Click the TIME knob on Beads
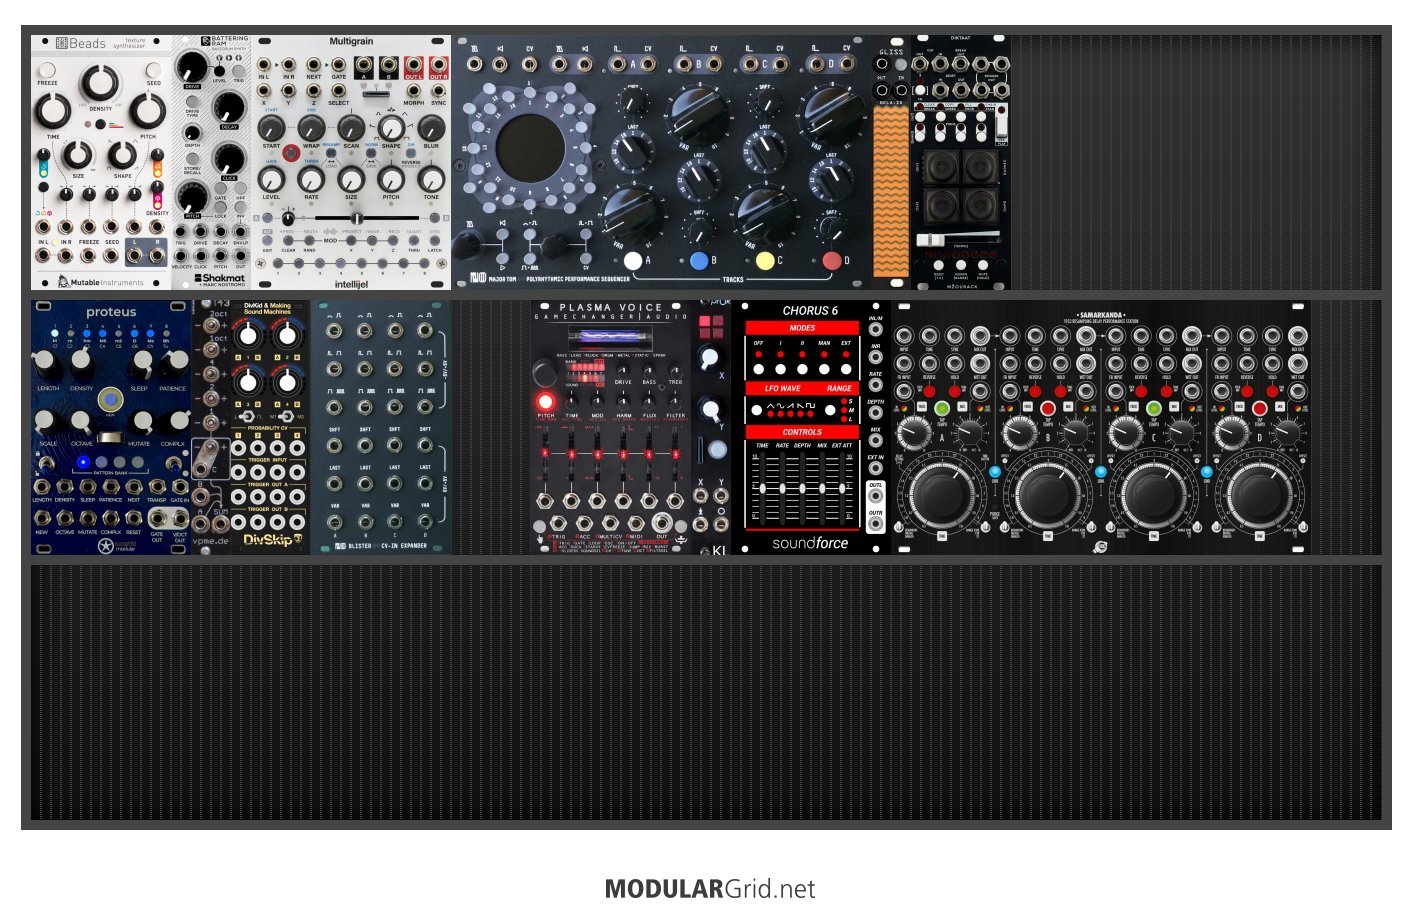This screenshot has height=910, width=1422. 53,112
